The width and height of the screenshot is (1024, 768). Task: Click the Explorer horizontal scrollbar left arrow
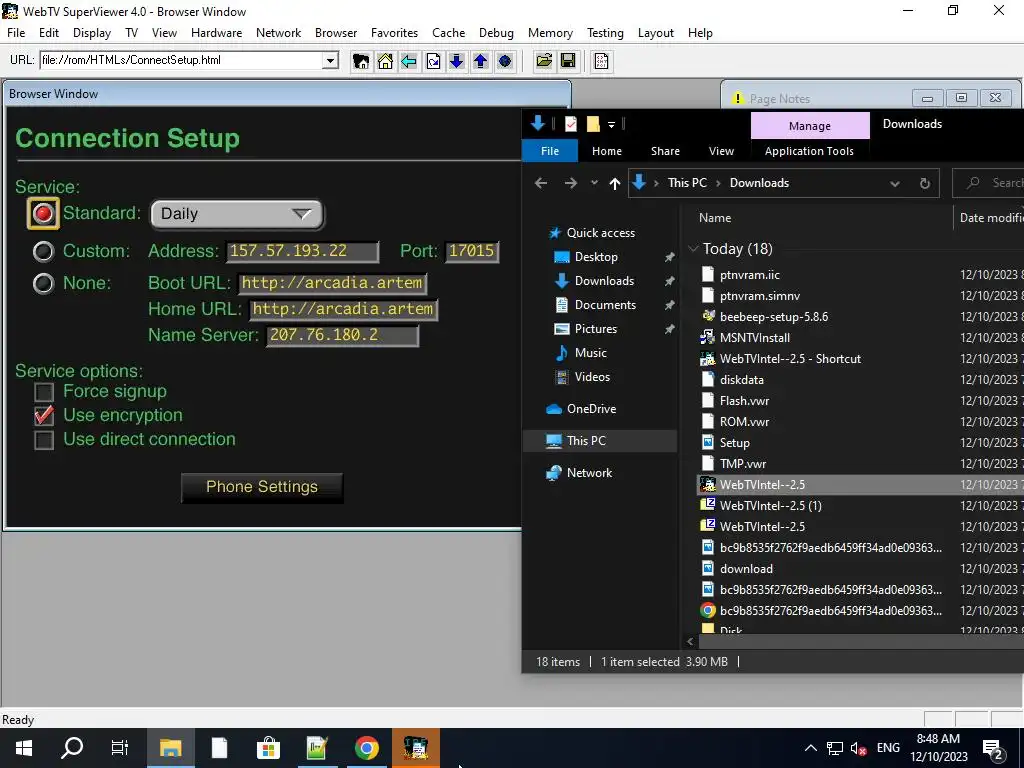coord(691,642)
